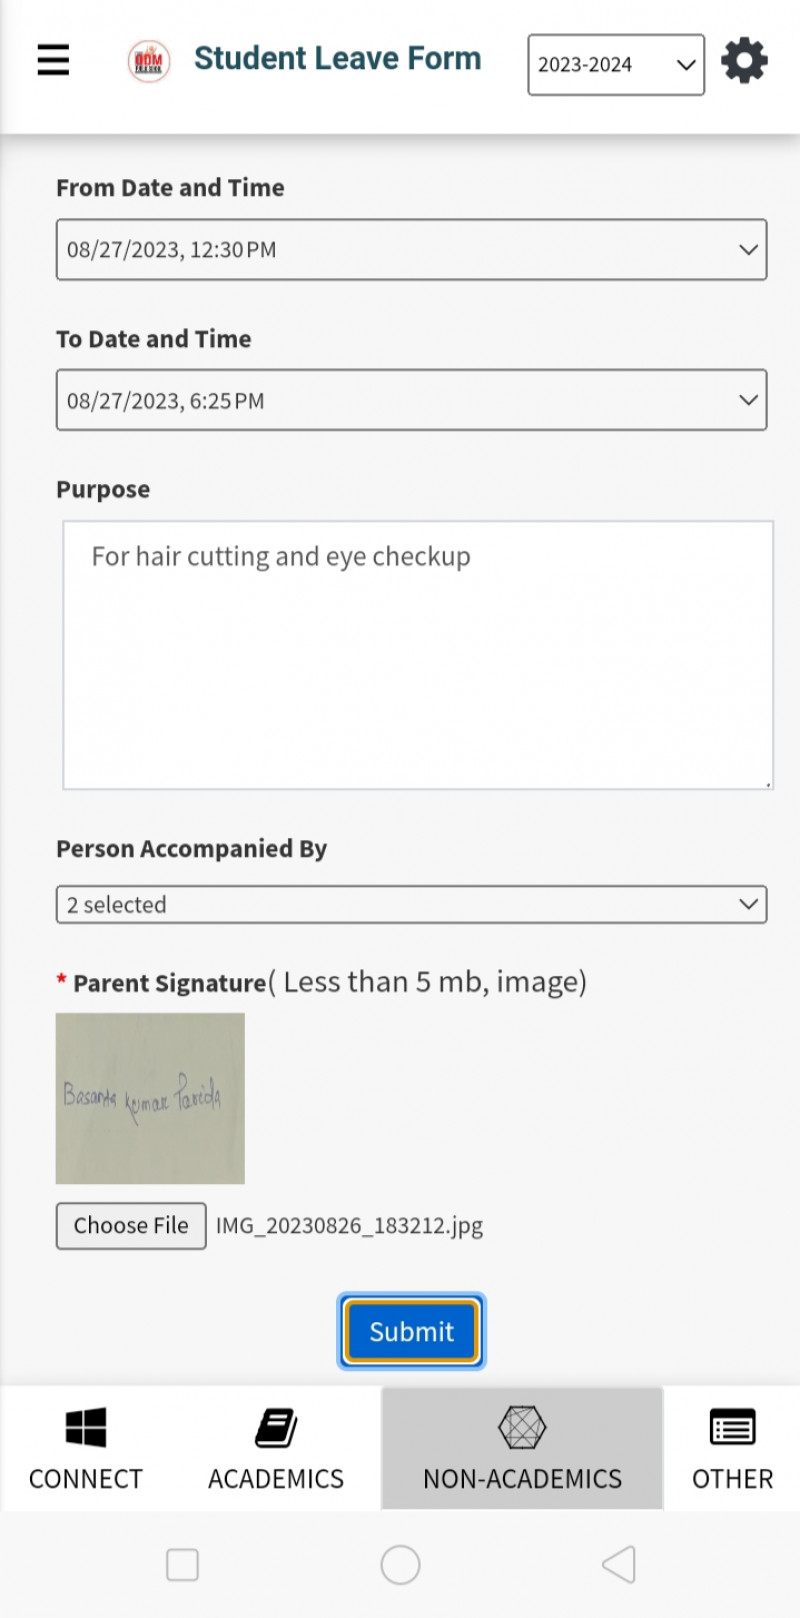Click the school logo icon
The height and width of the screenshot is (1618, 800).
coord(149,61)
